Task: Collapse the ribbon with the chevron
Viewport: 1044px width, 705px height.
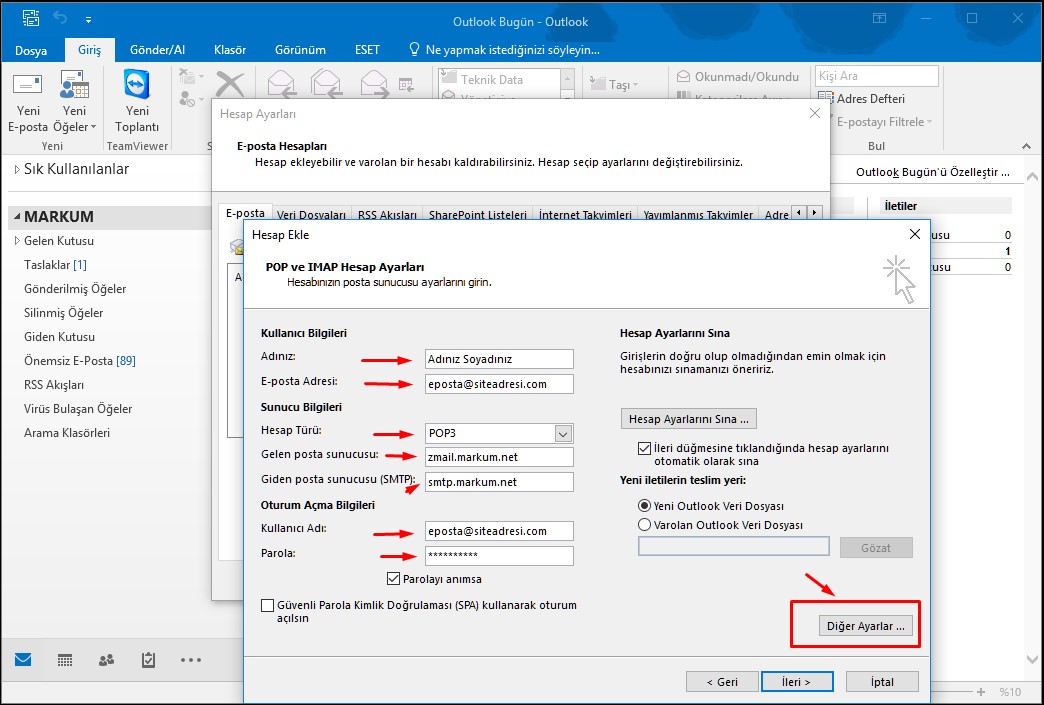Action: [x=1026, y=146]
